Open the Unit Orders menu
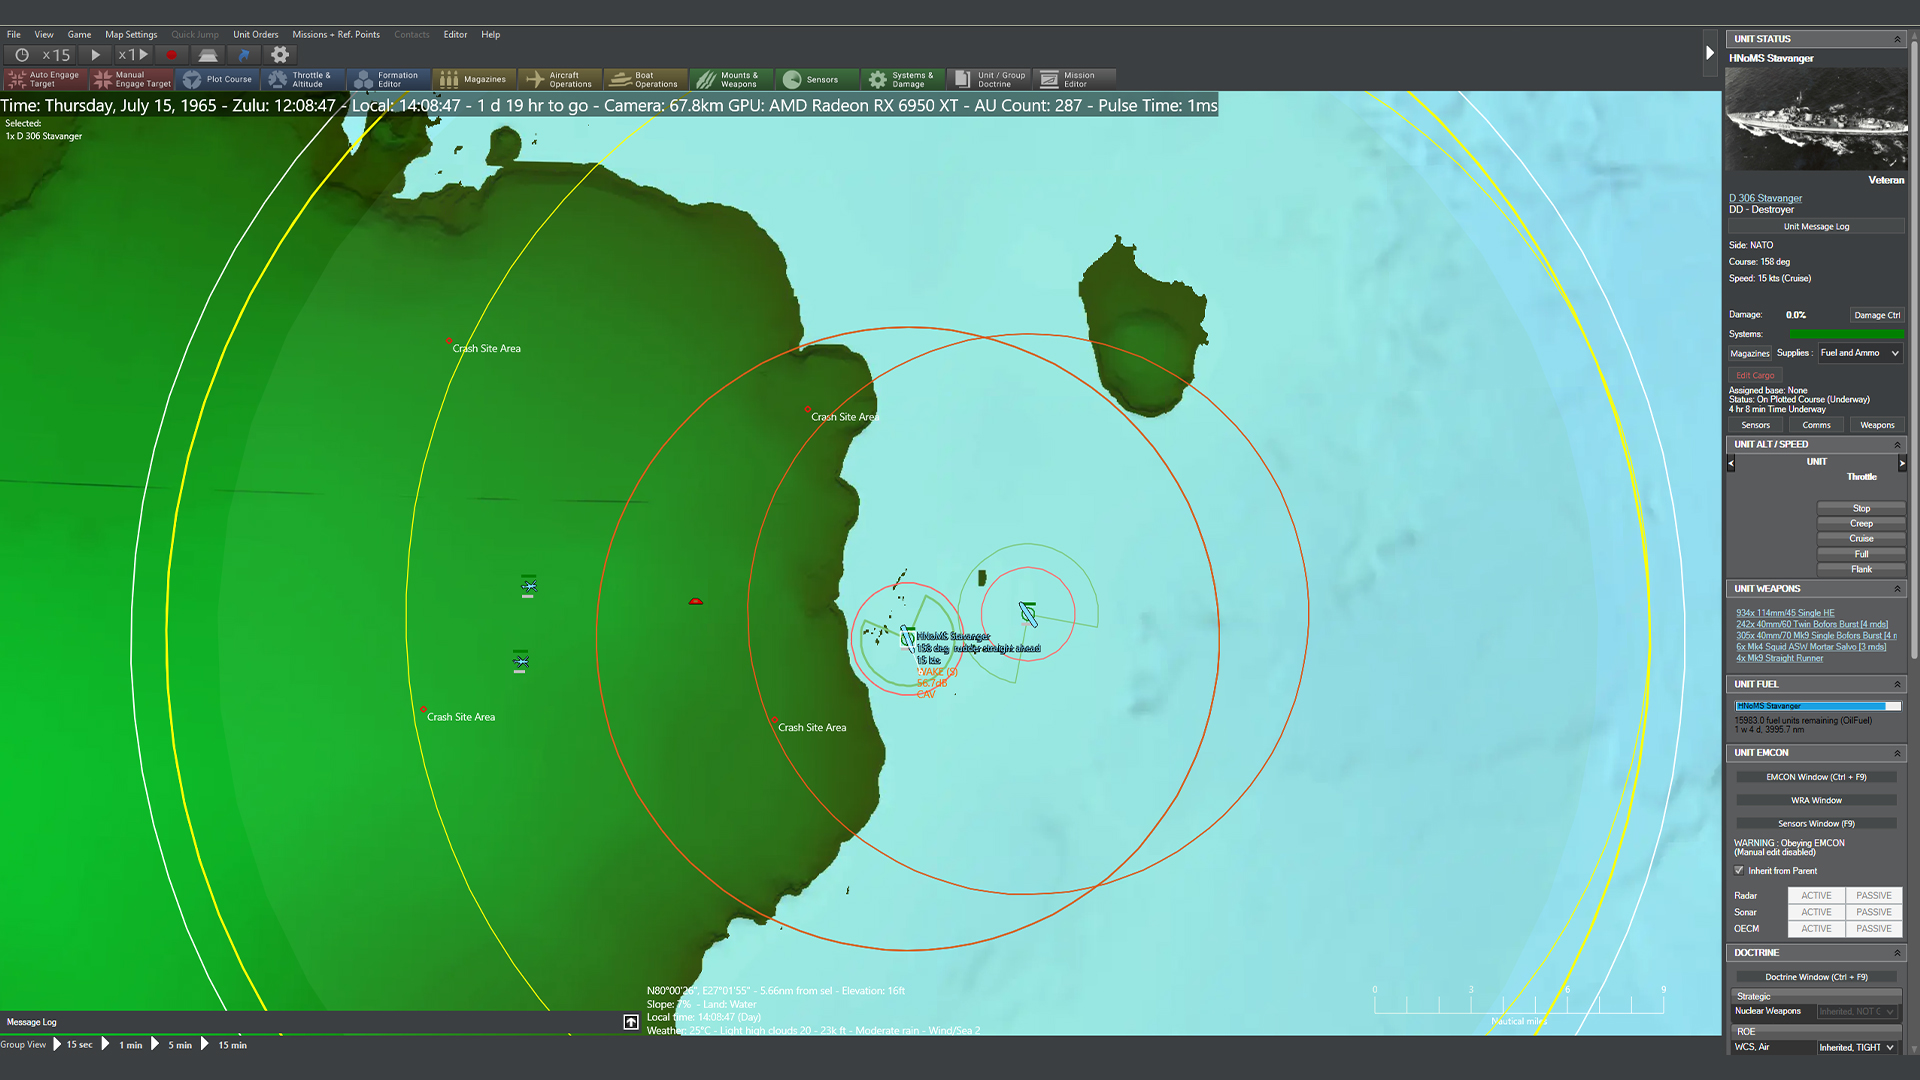 [256, 34]
